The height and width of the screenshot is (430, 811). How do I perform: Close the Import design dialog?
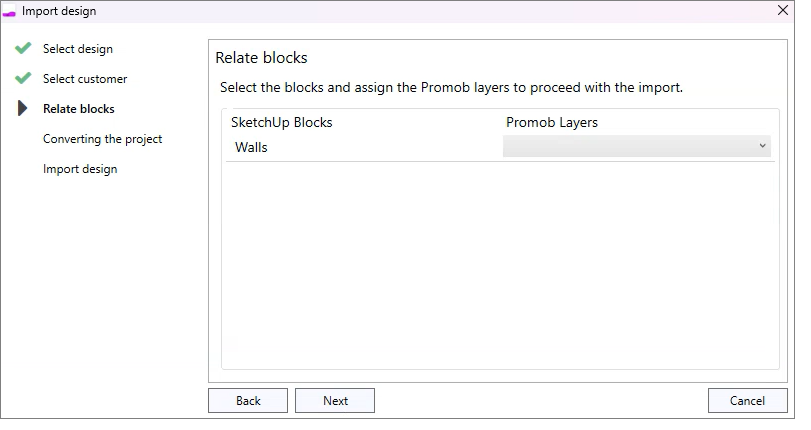point(783,10)
